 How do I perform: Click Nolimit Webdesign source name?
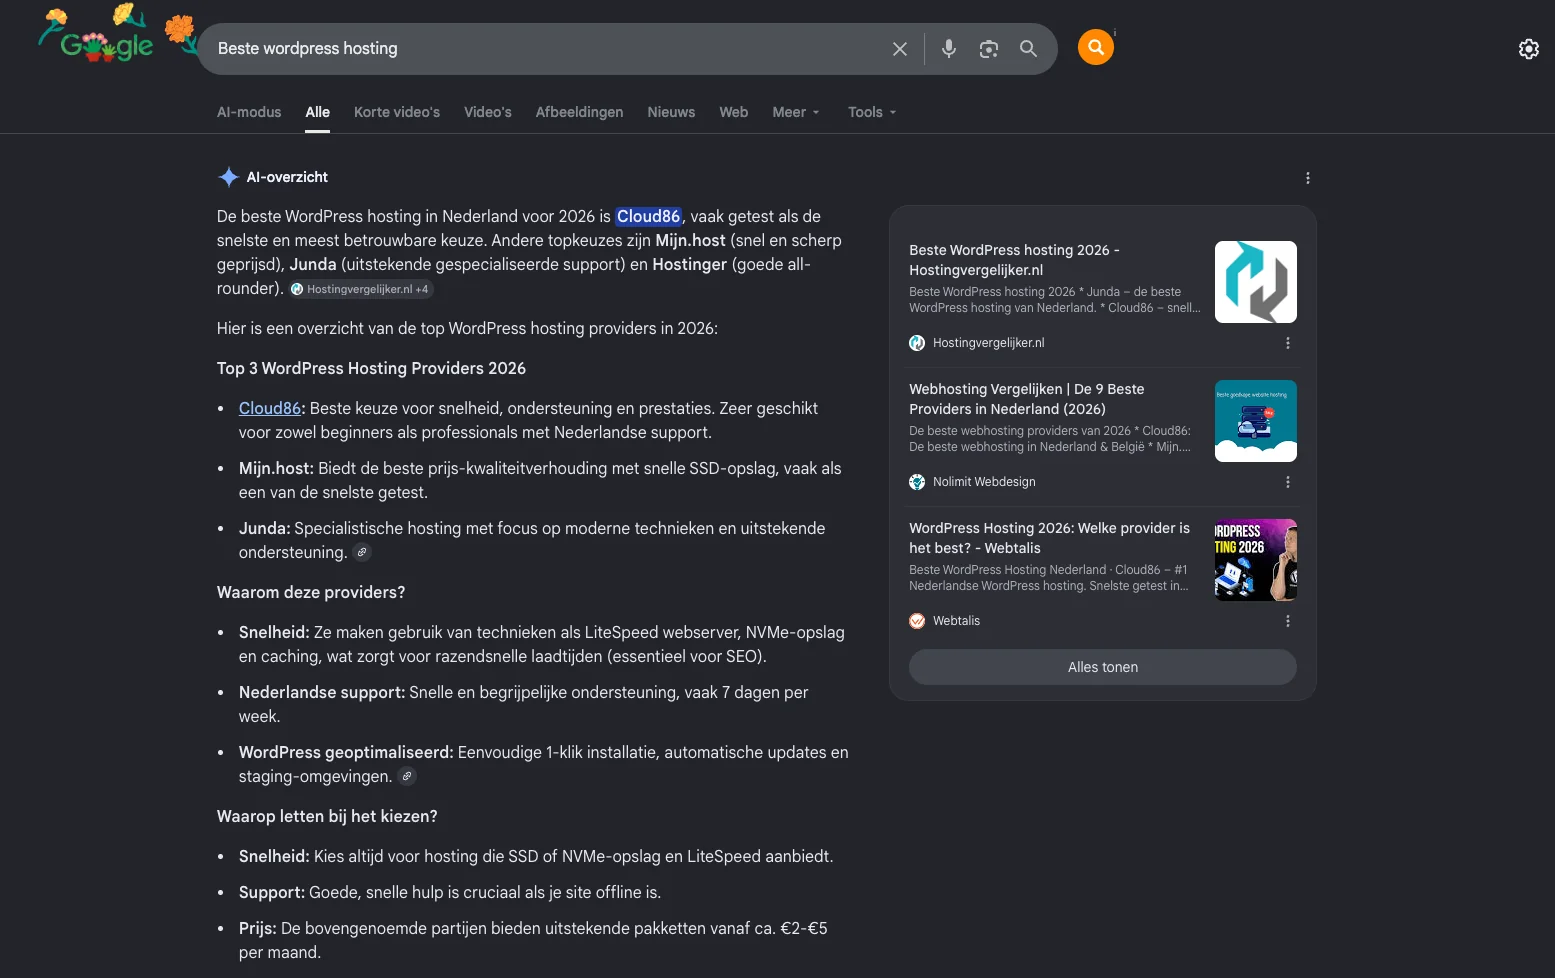984,482
